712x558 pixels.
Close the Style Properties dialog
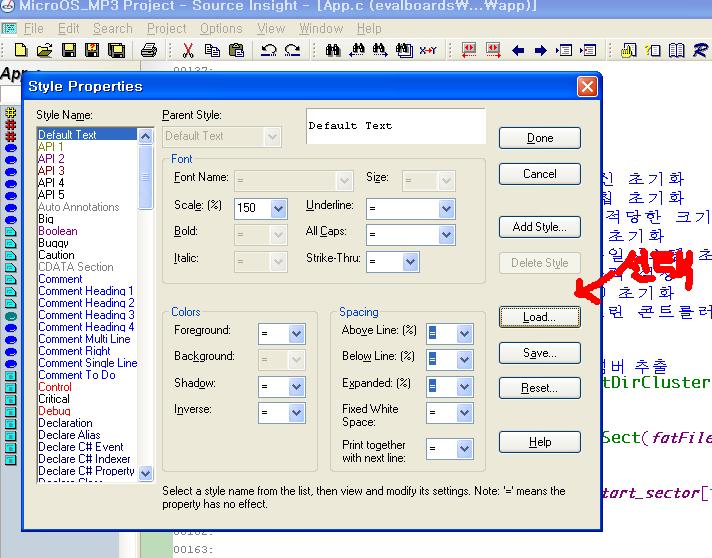[x=587, y=86]
